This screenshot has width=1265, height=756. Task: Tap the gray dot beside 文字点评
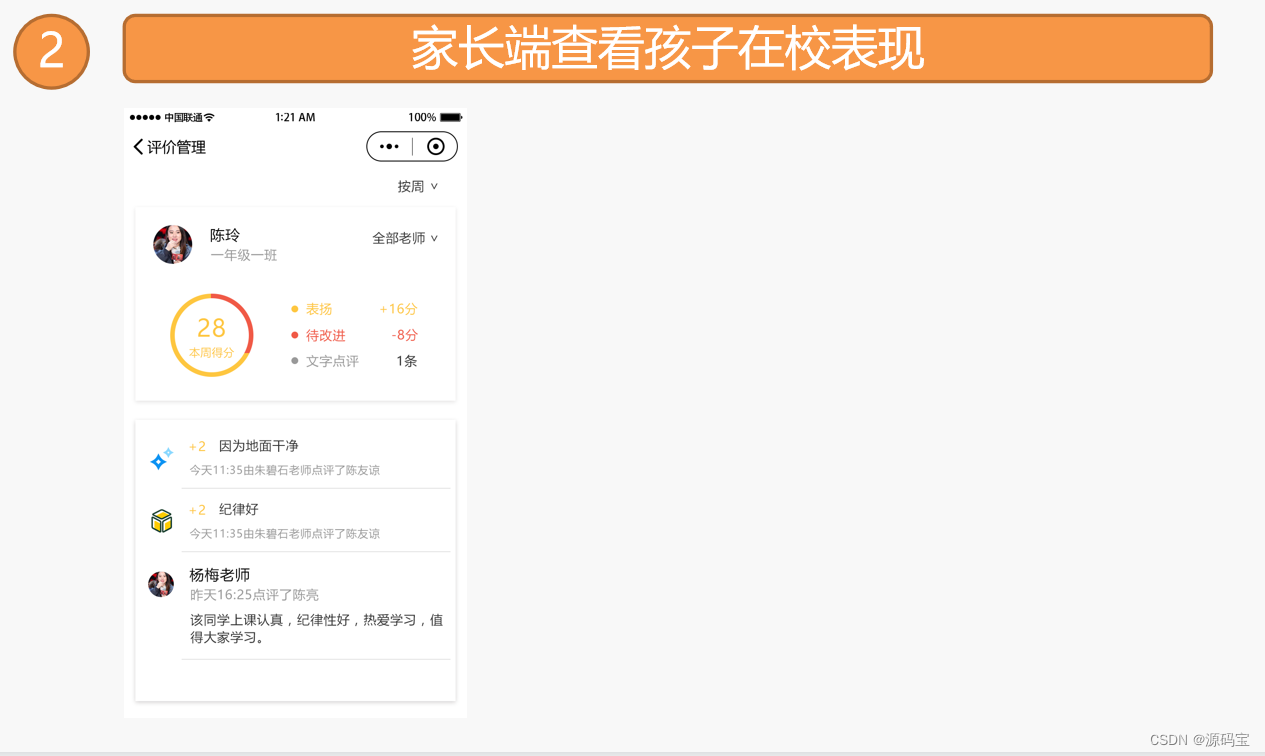click(x=294, y=361)
